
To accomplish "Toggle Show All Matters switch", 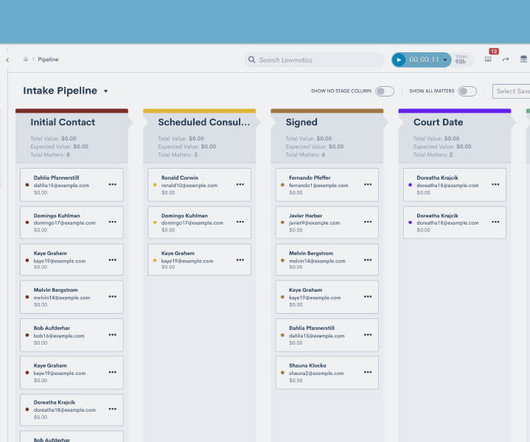I will [467, 91].
